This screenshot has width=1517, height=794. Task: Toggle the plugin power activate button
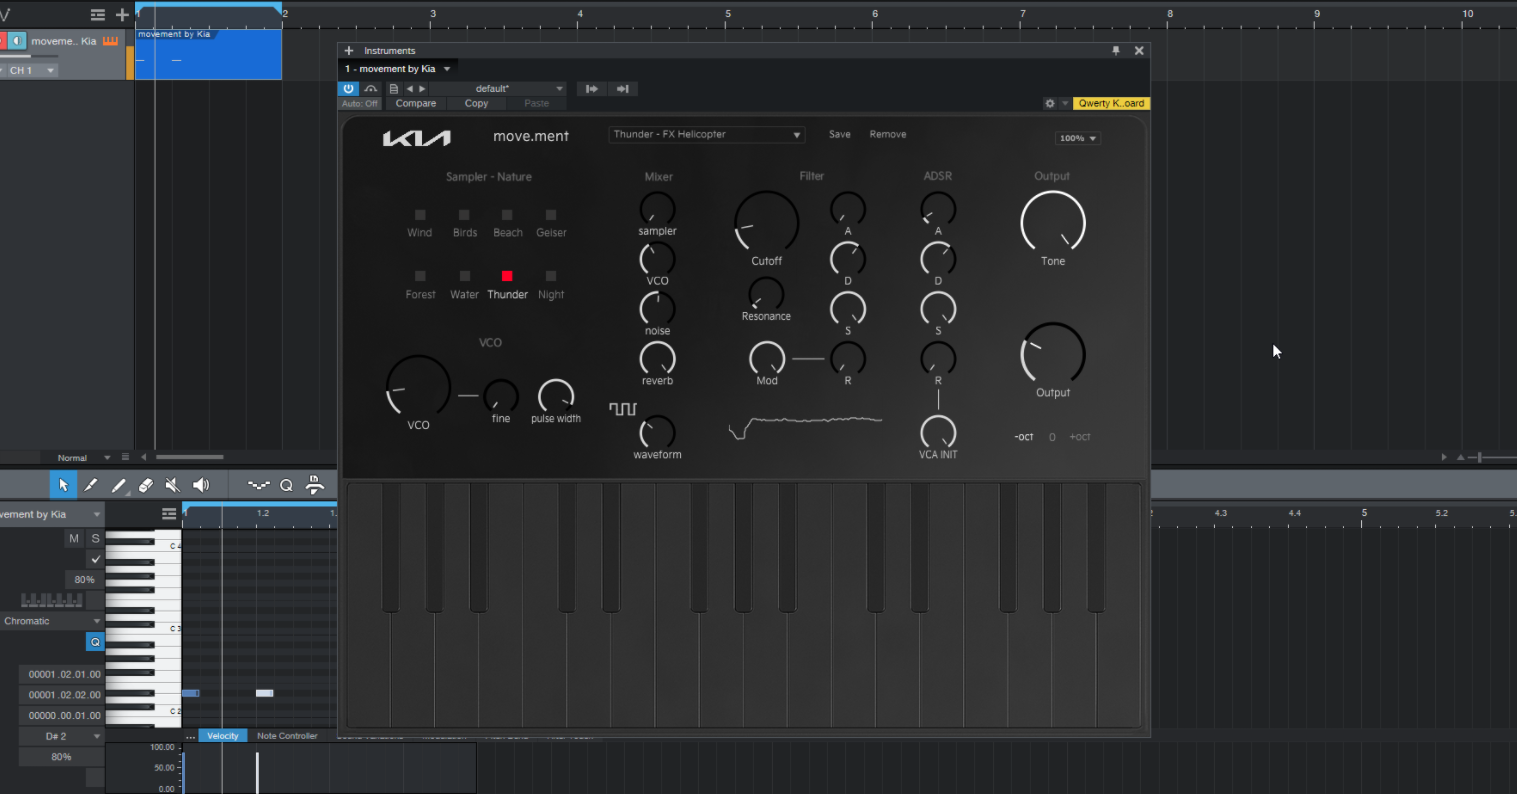[349, 89]
